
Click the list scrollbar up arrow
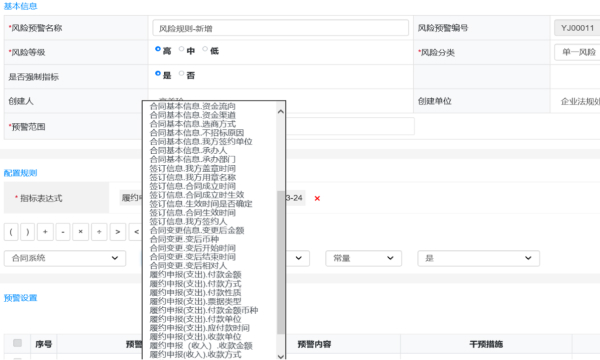pyautogui.click(x=280, y=111)
